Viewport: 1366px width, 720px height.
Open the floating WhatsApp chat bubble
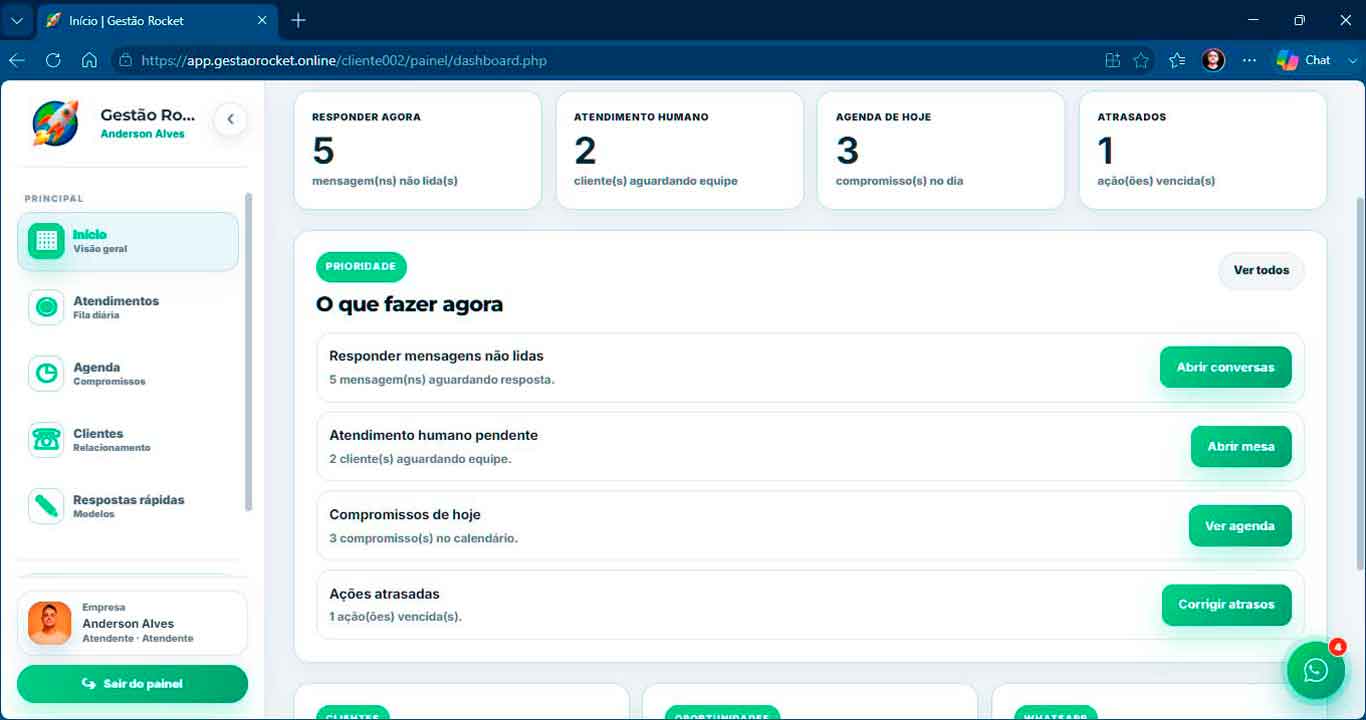coord(1316,670)
